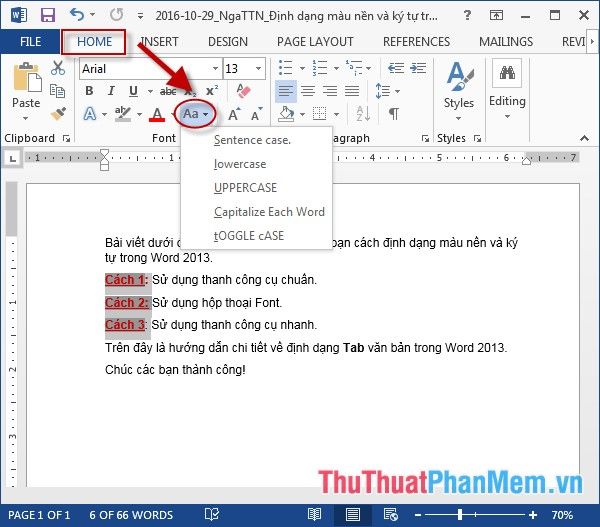Shrink font size with smaller A icon
Screen dimensions: 600x527
[256, 114]
